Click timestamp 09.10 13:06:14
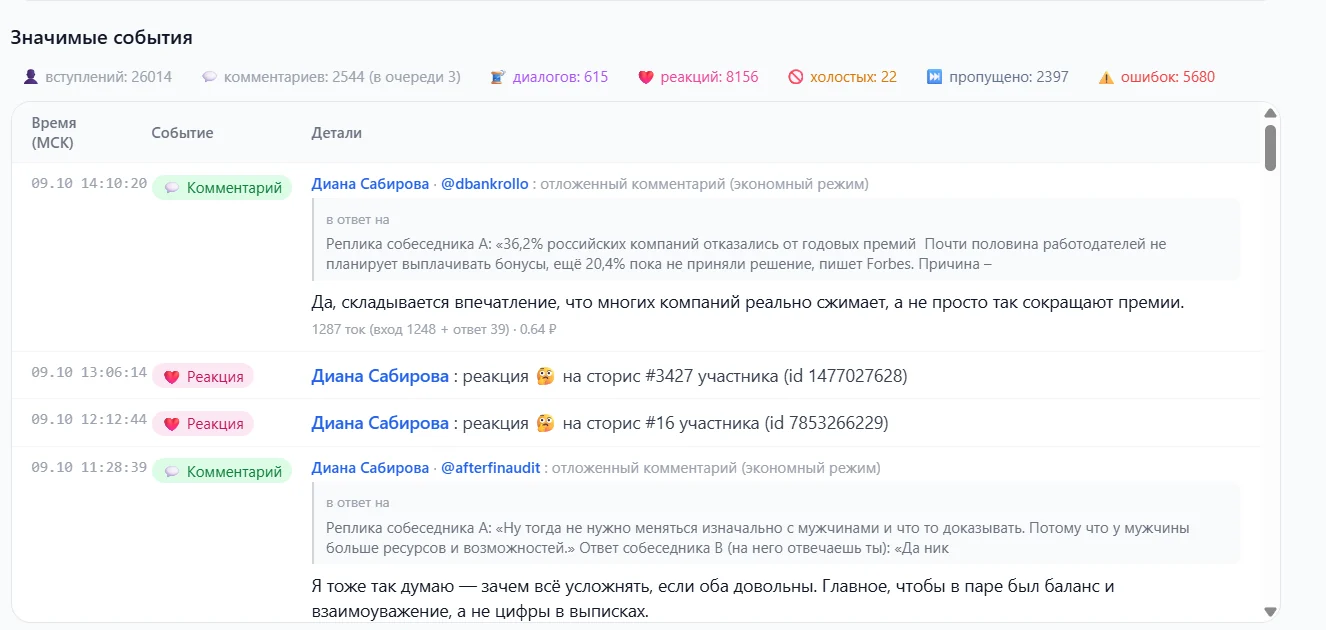Screen dimensions: 1326x630 pos(89,372)
